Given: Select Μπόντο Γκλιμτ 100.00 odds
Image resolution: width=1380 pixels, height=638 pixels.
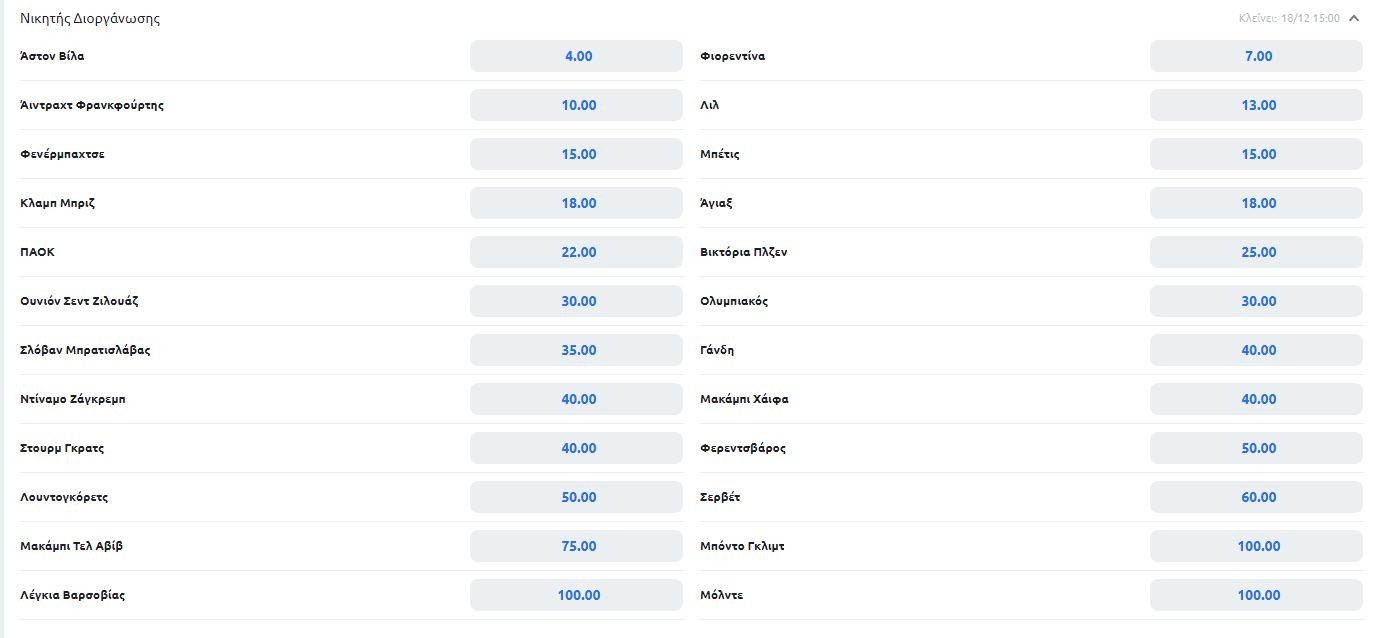Looking at the screenshot, I should (1256, 546).
